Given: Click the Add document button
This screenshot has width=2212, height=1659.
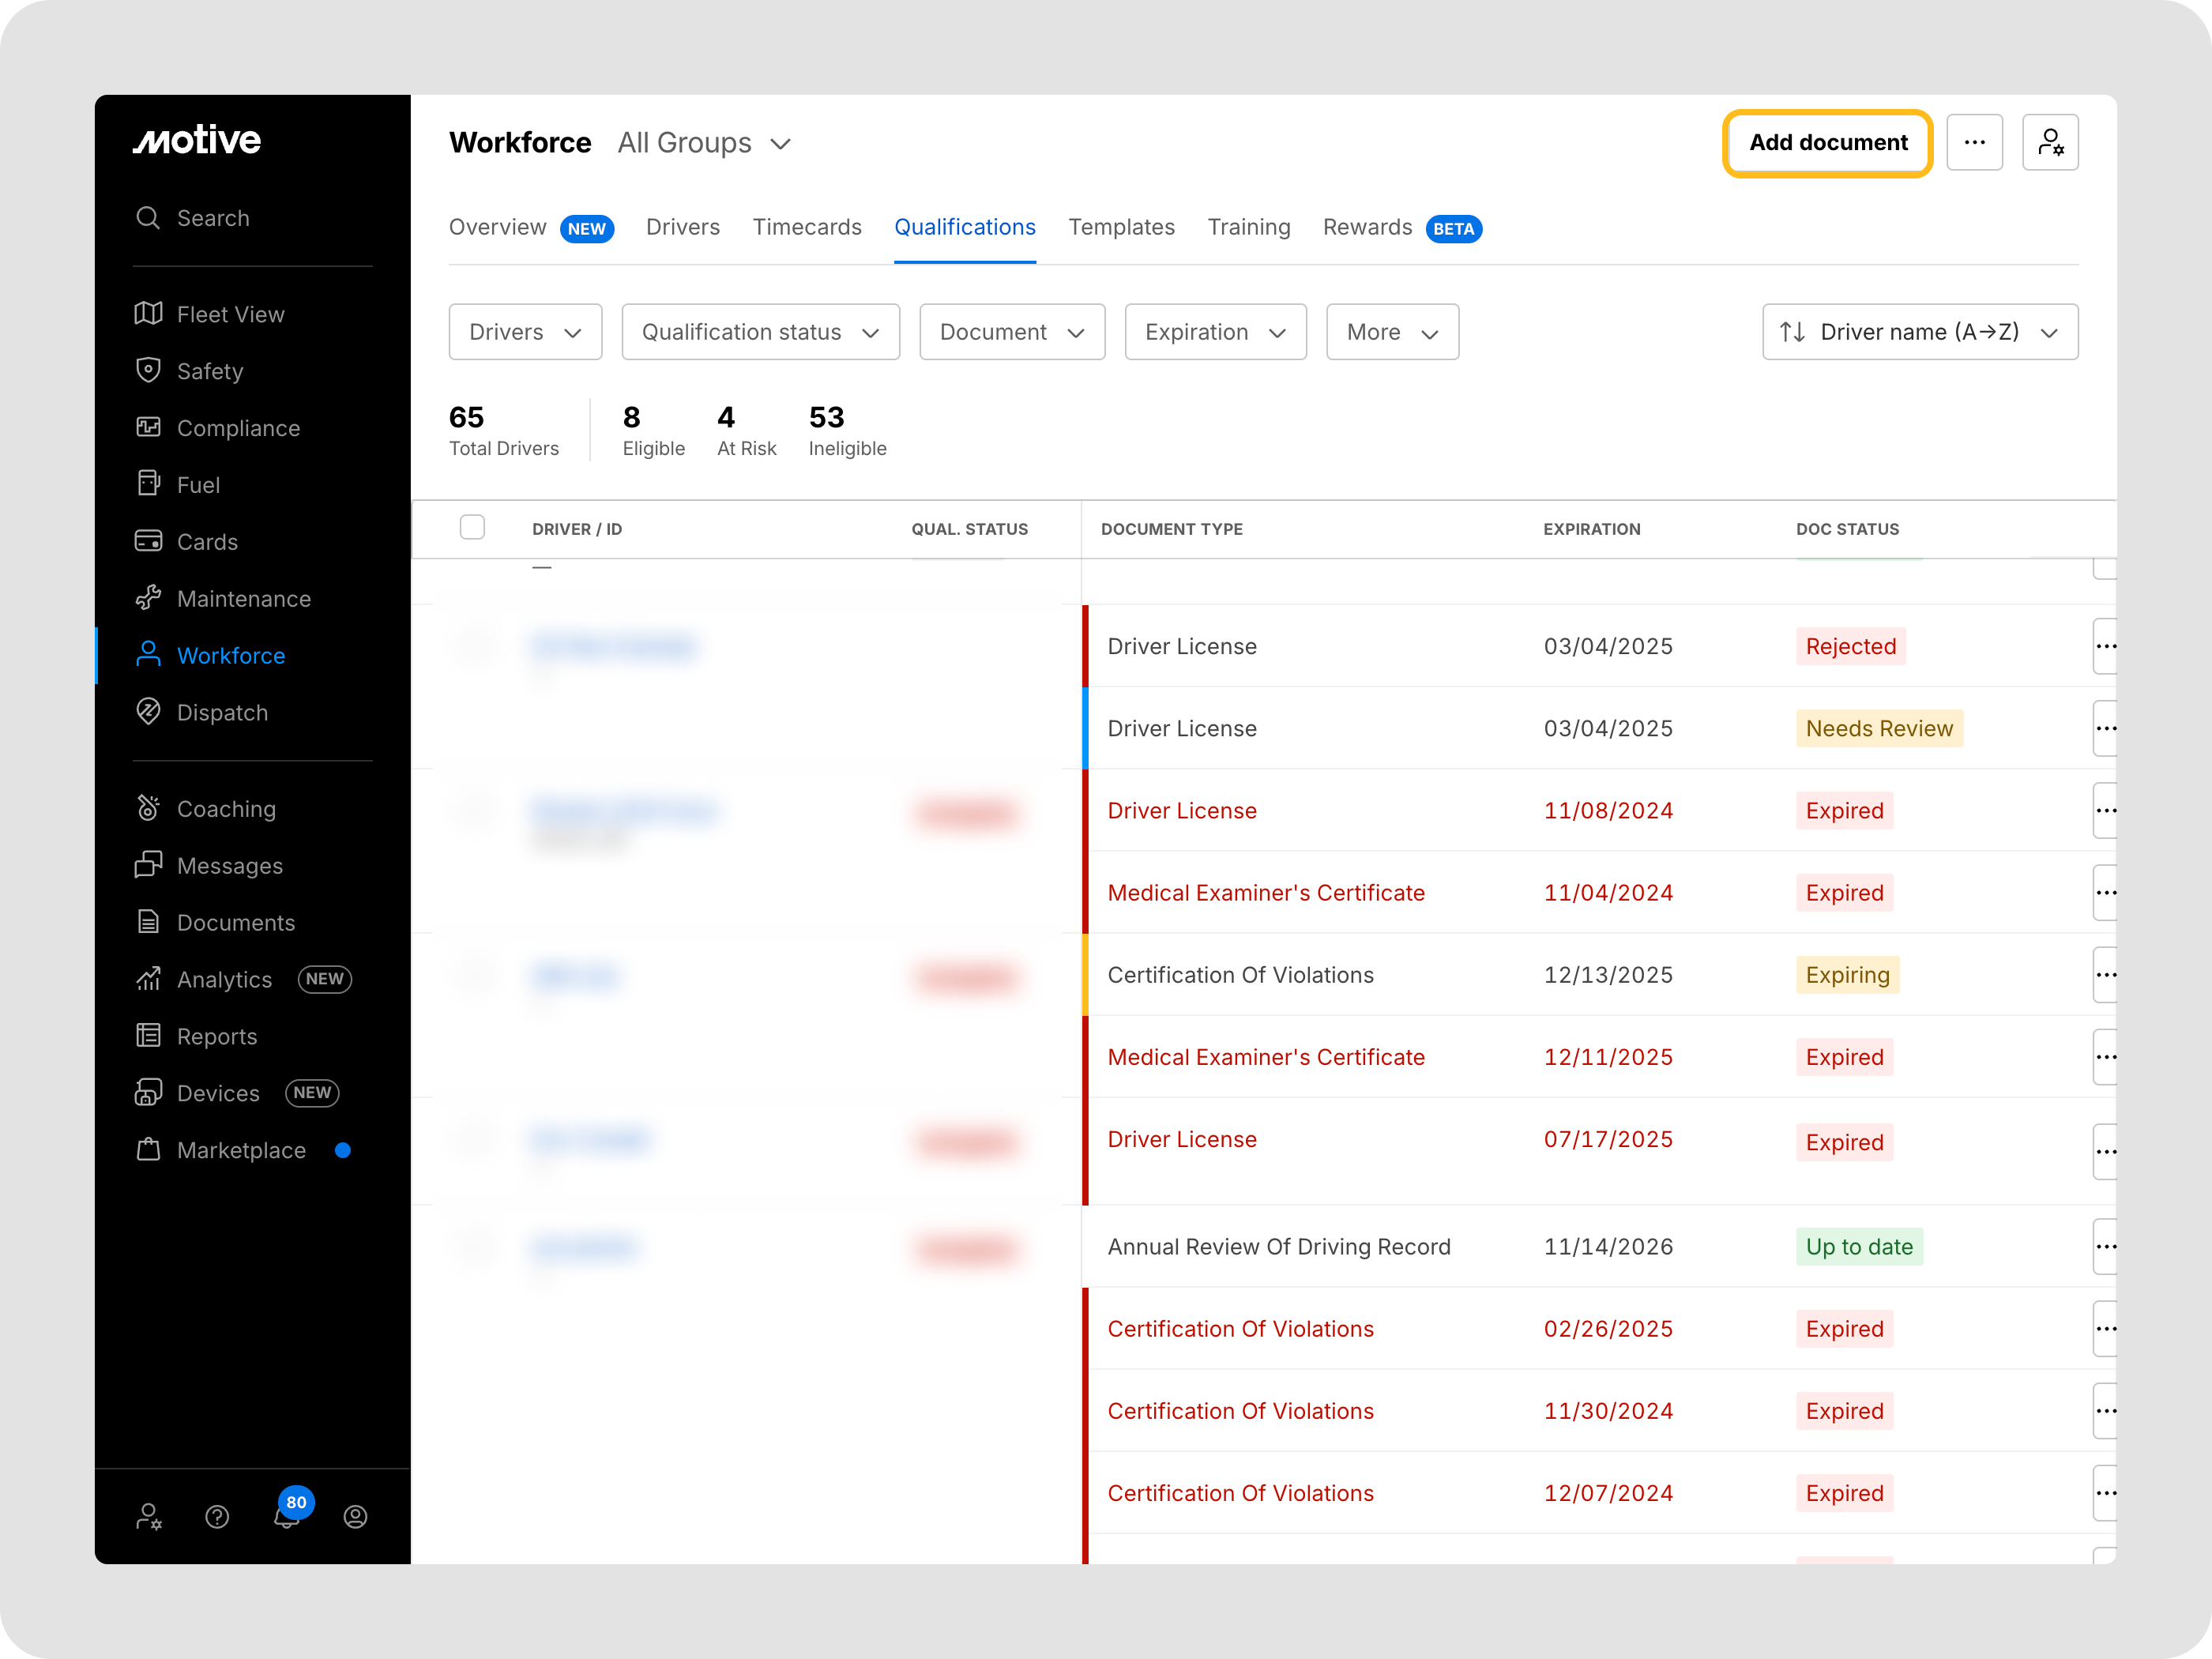Looking at the screenshot, I should pyautogui.click(x=1827, y=143).
